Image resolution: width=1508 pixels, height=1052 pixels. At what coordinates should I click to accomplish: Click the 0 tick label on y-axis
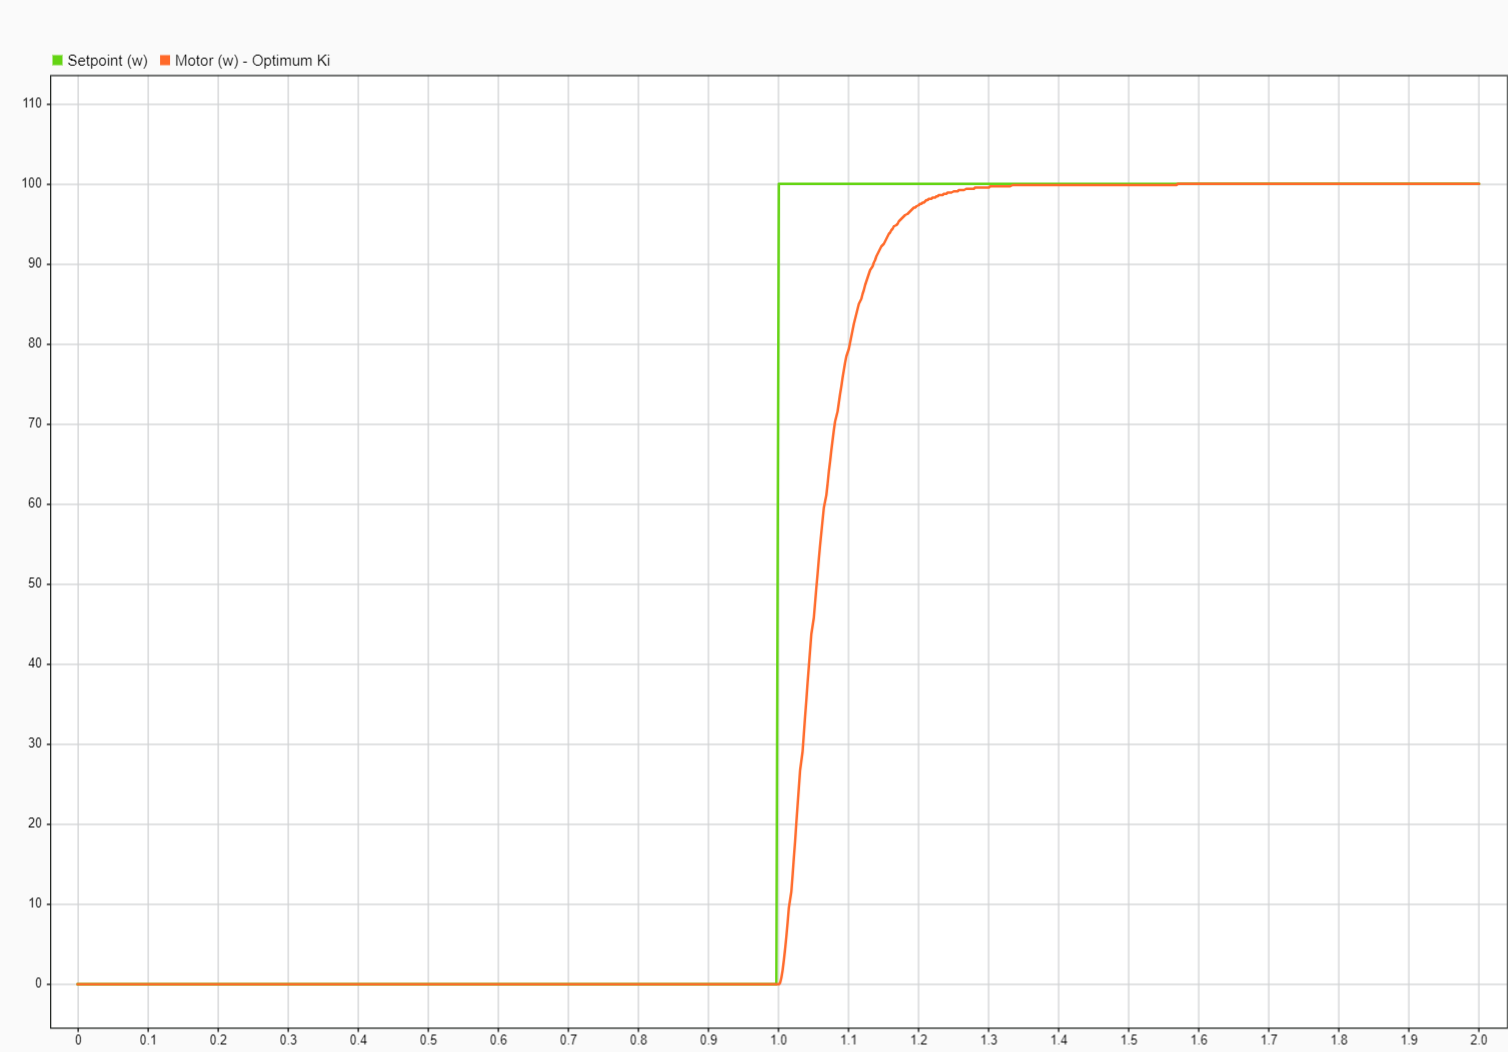pyautogui.click(x=39, y=984)
